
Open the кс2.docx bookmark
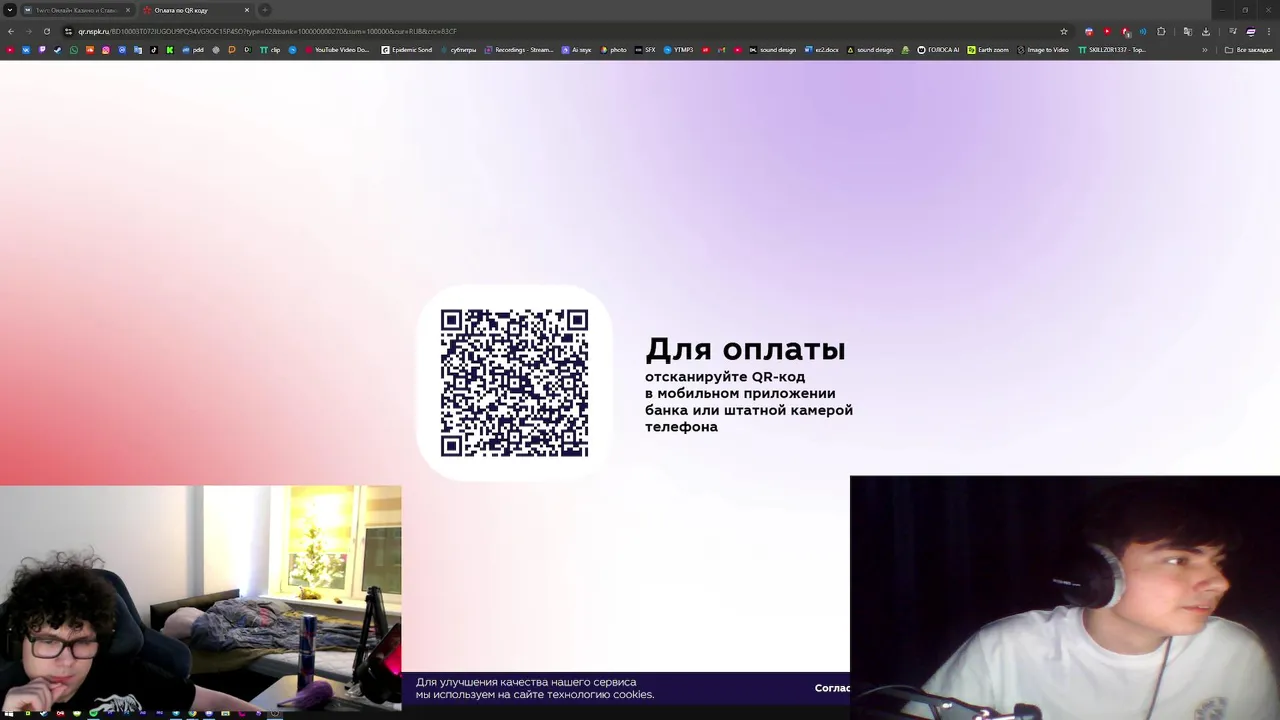click(822, 49)
